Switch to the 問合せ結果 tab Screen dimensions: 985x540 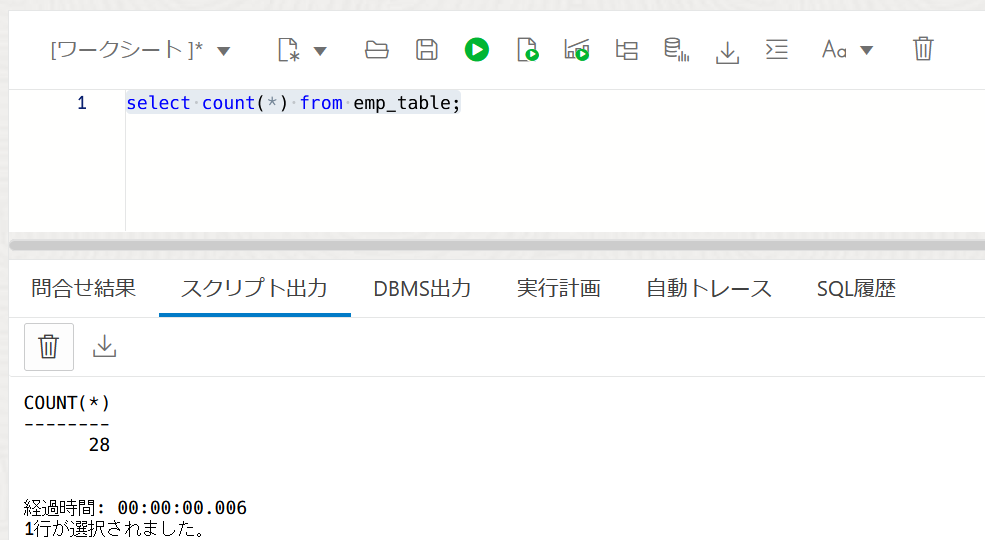tap(84, 288)
